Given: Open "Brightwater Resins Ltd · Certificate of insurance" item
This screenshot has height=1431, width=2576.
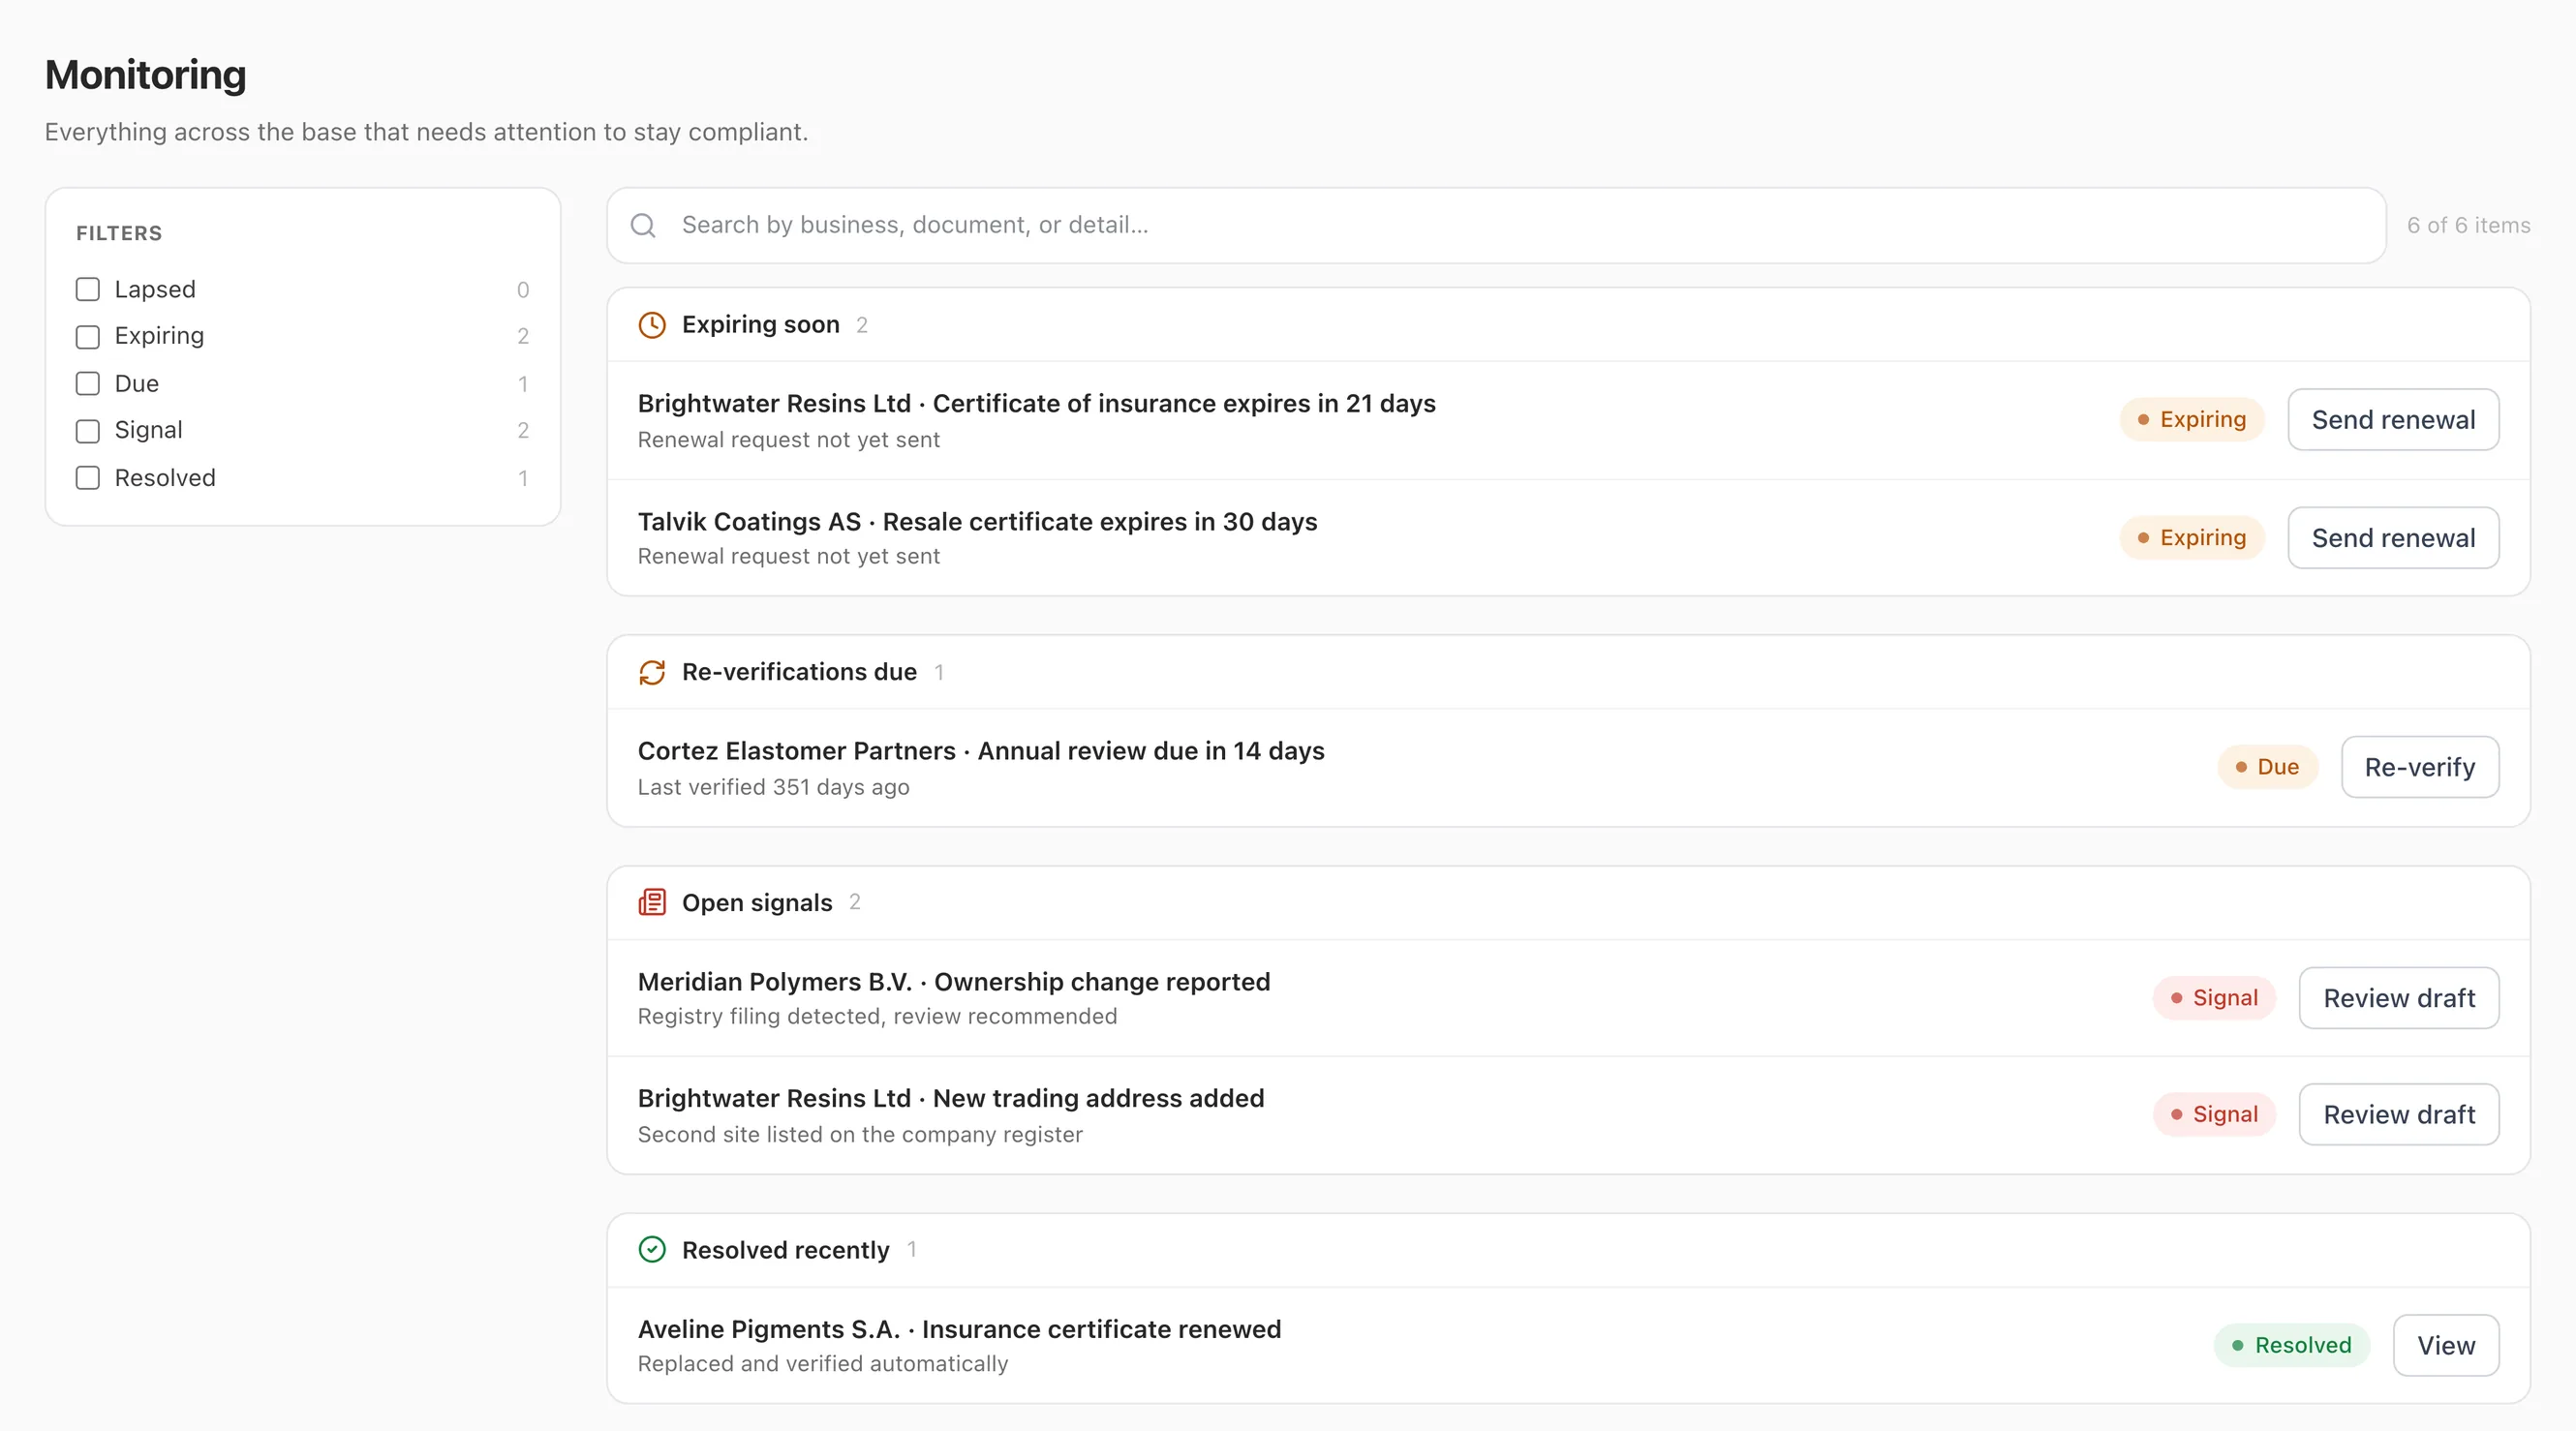Looking at the screenshot, I should (1036, 404).
